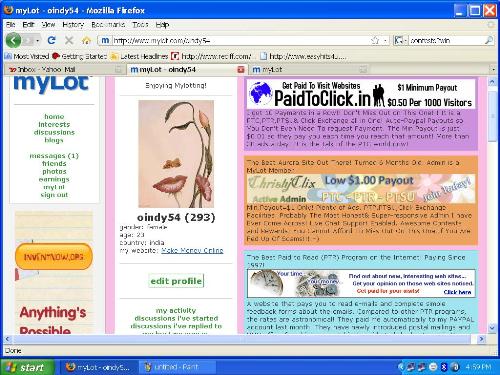Open the Edit menu
Image resolution: width=500 pixels, height=375 pixels.
pos(28,24)
